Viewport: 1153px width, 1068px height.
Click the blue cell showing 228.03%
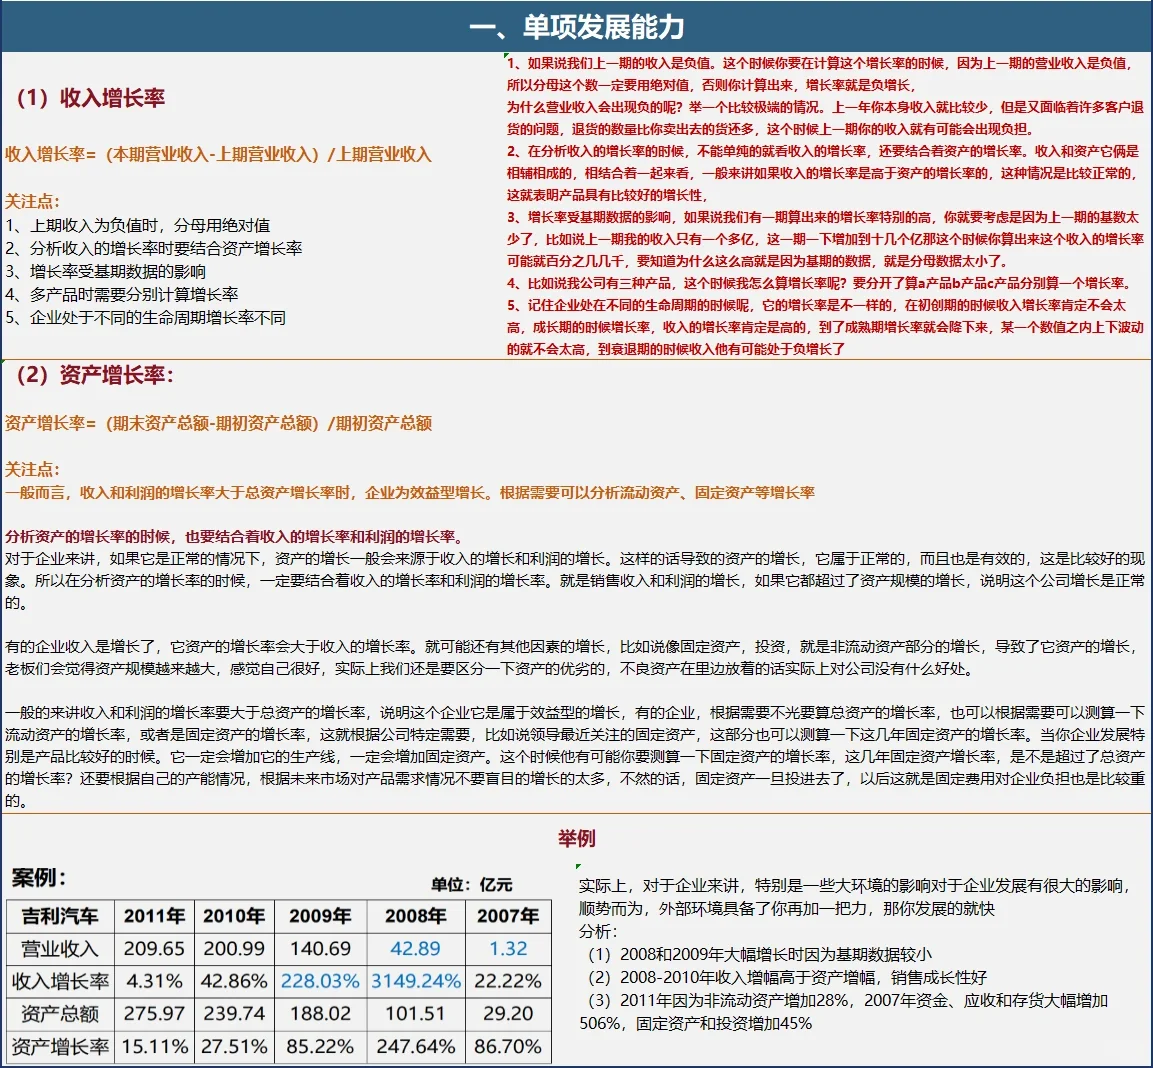(320, 981)
